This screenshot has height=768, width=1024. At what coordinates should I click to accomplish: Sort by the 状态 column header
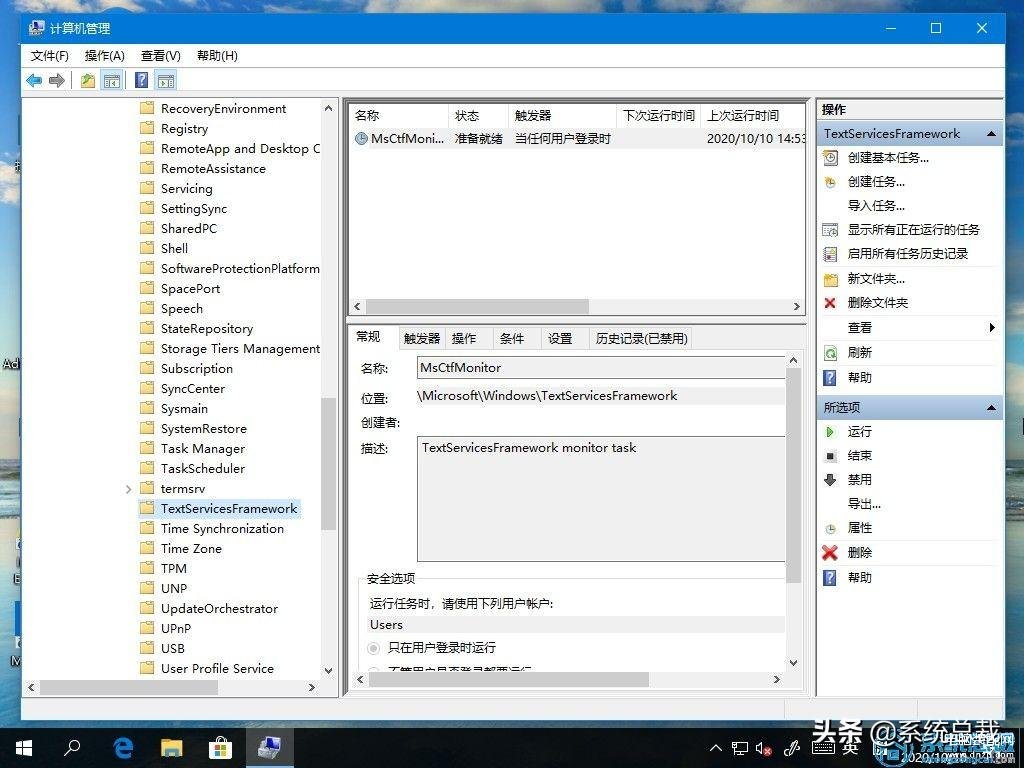click(x=478, y=116)
